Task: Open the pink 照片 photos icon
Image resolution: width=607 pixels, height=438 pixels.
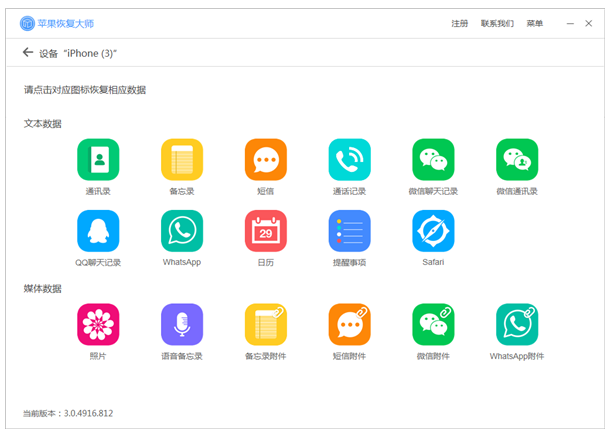Action: click(x=98, y=324)
